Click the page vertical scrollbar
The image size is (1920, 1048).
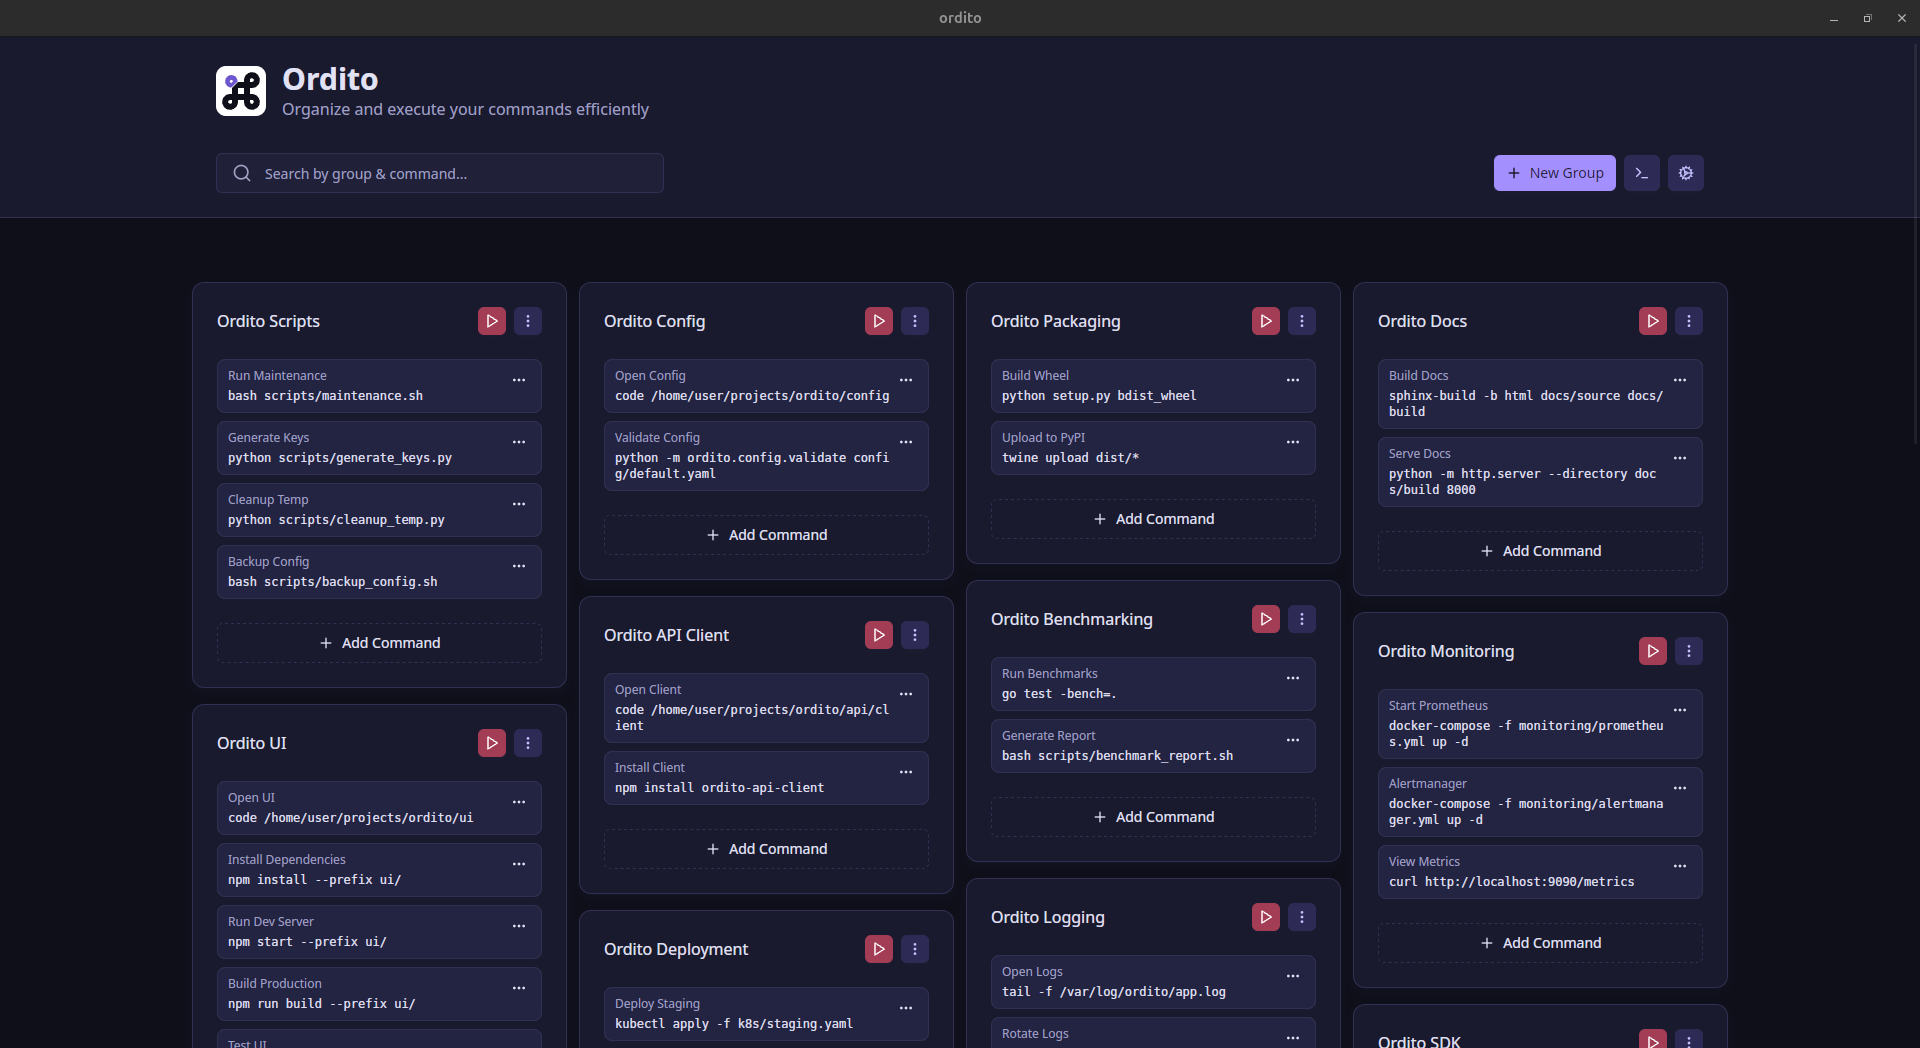(x=1915, y=245)
